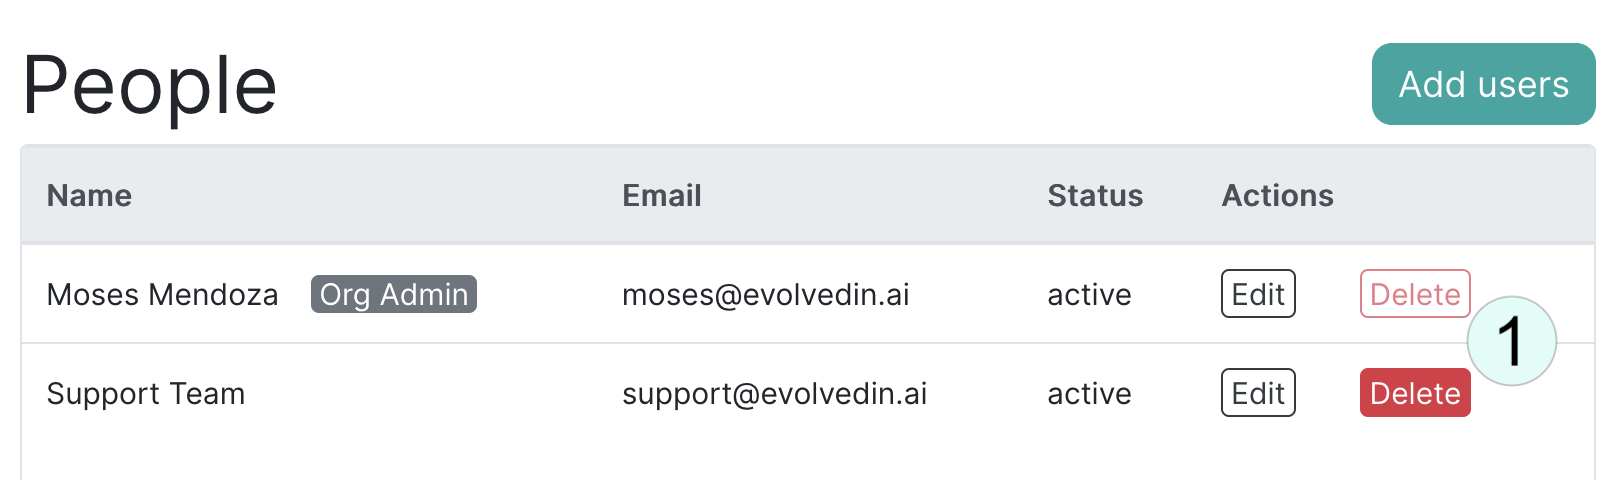Select the Name column header
The width and height of the screenshot is (1616, 480).
coord(89,195)
